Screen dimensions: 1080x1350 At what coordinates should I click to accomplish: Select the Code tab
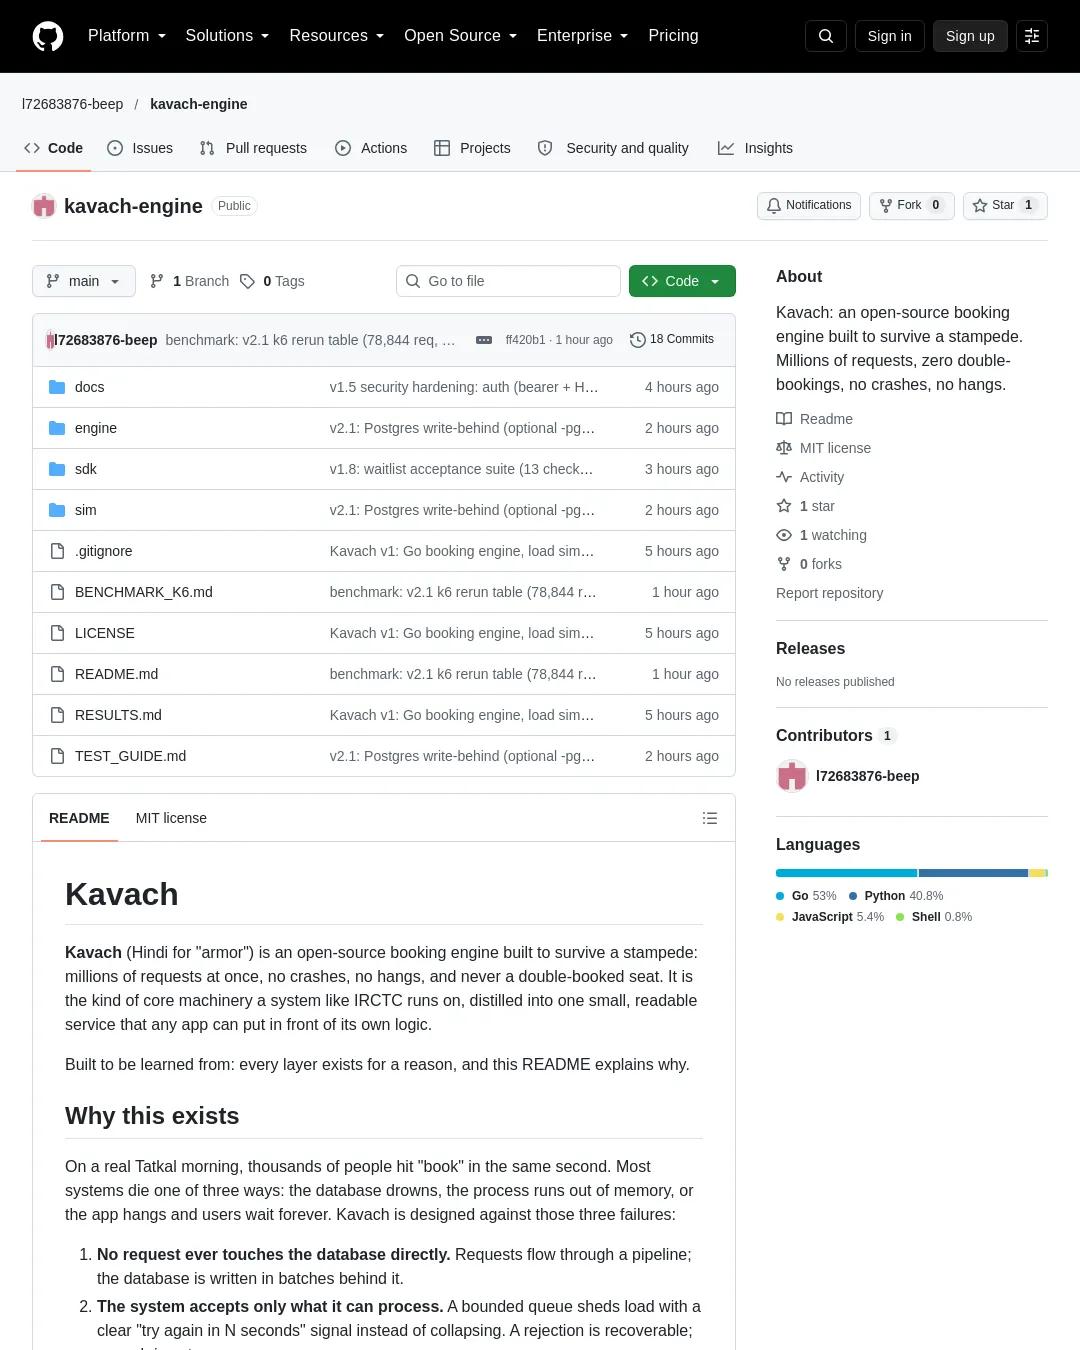pos(53,148)
